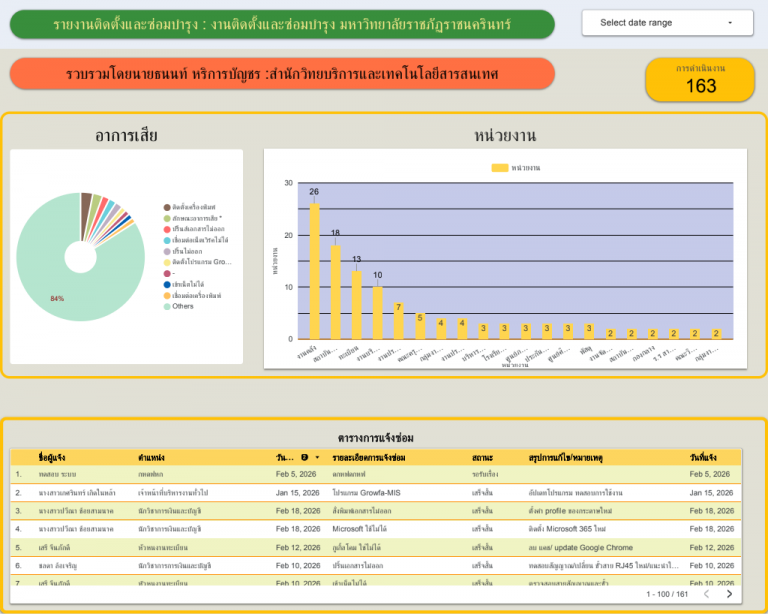Click the 163 scorecard
The image size is (768, 614).
click(700, 80)
